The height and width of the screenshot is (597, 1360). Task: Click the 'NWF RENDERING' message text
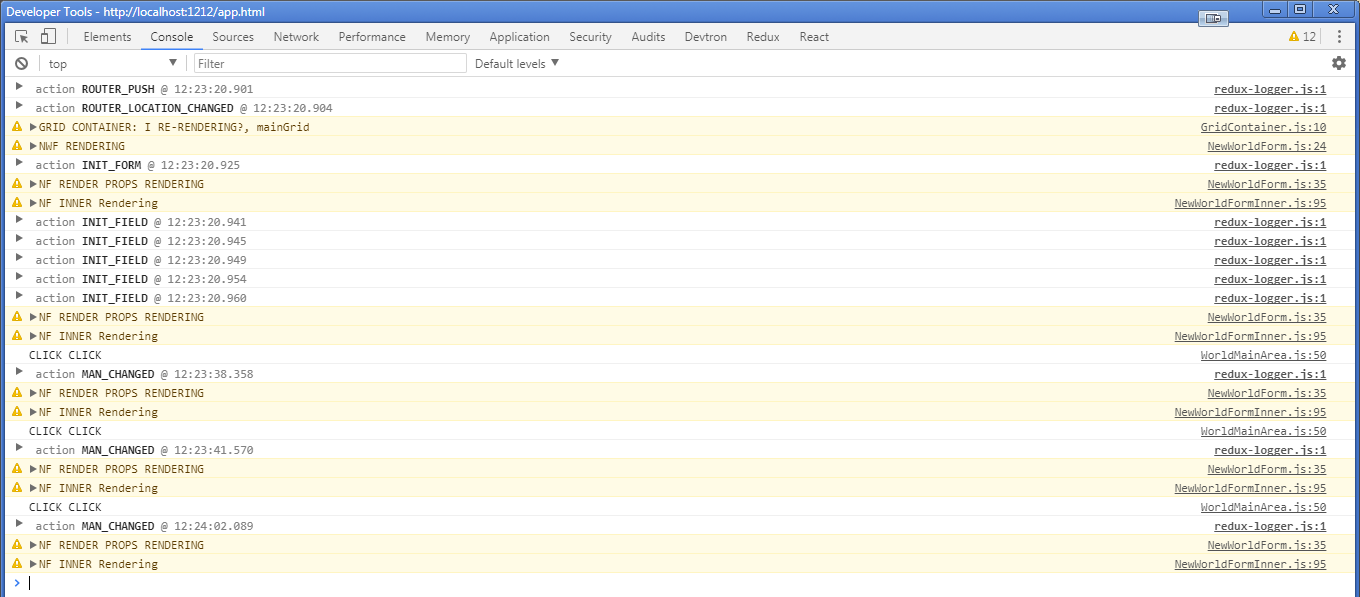tap(82, 146)
